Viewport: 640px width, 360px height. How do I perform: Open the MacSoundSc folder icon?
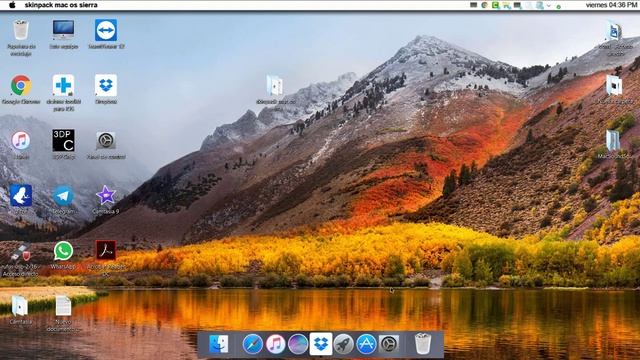click(x=613, y=140)
